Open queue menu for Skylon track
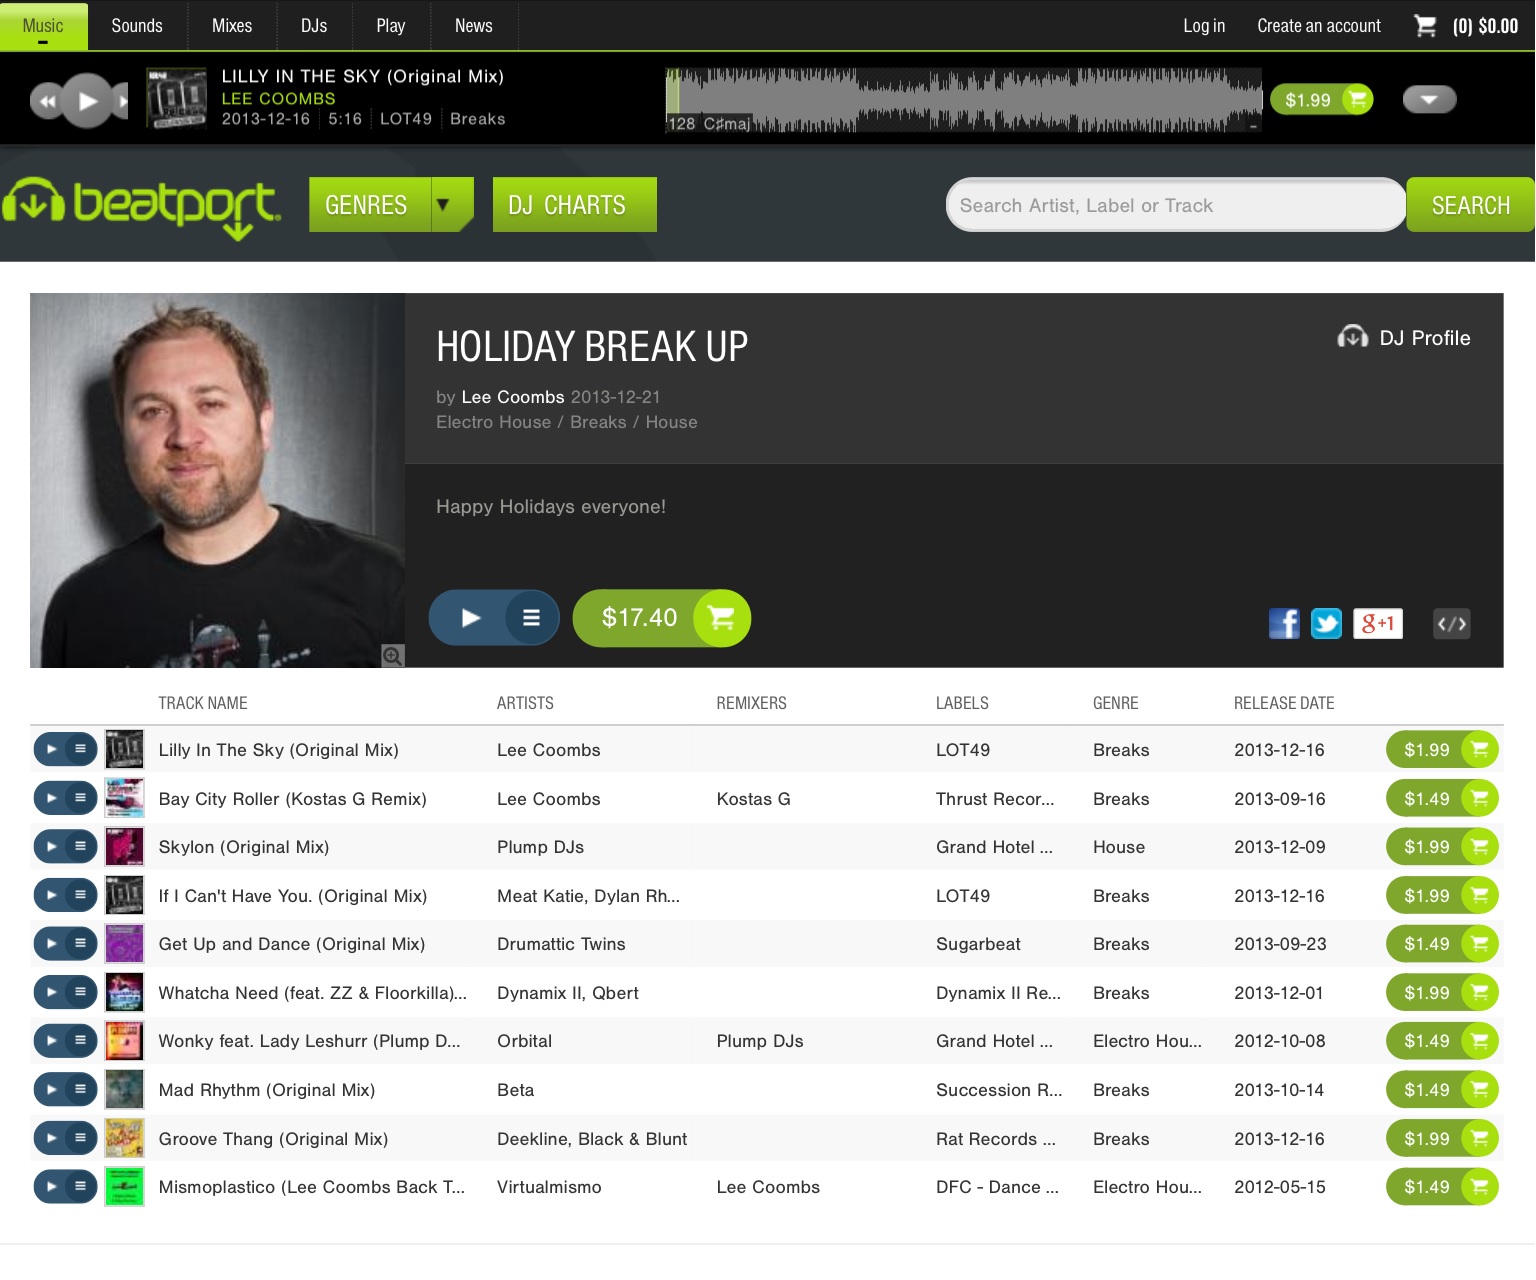1536x1280 pixels. [81, 847]
